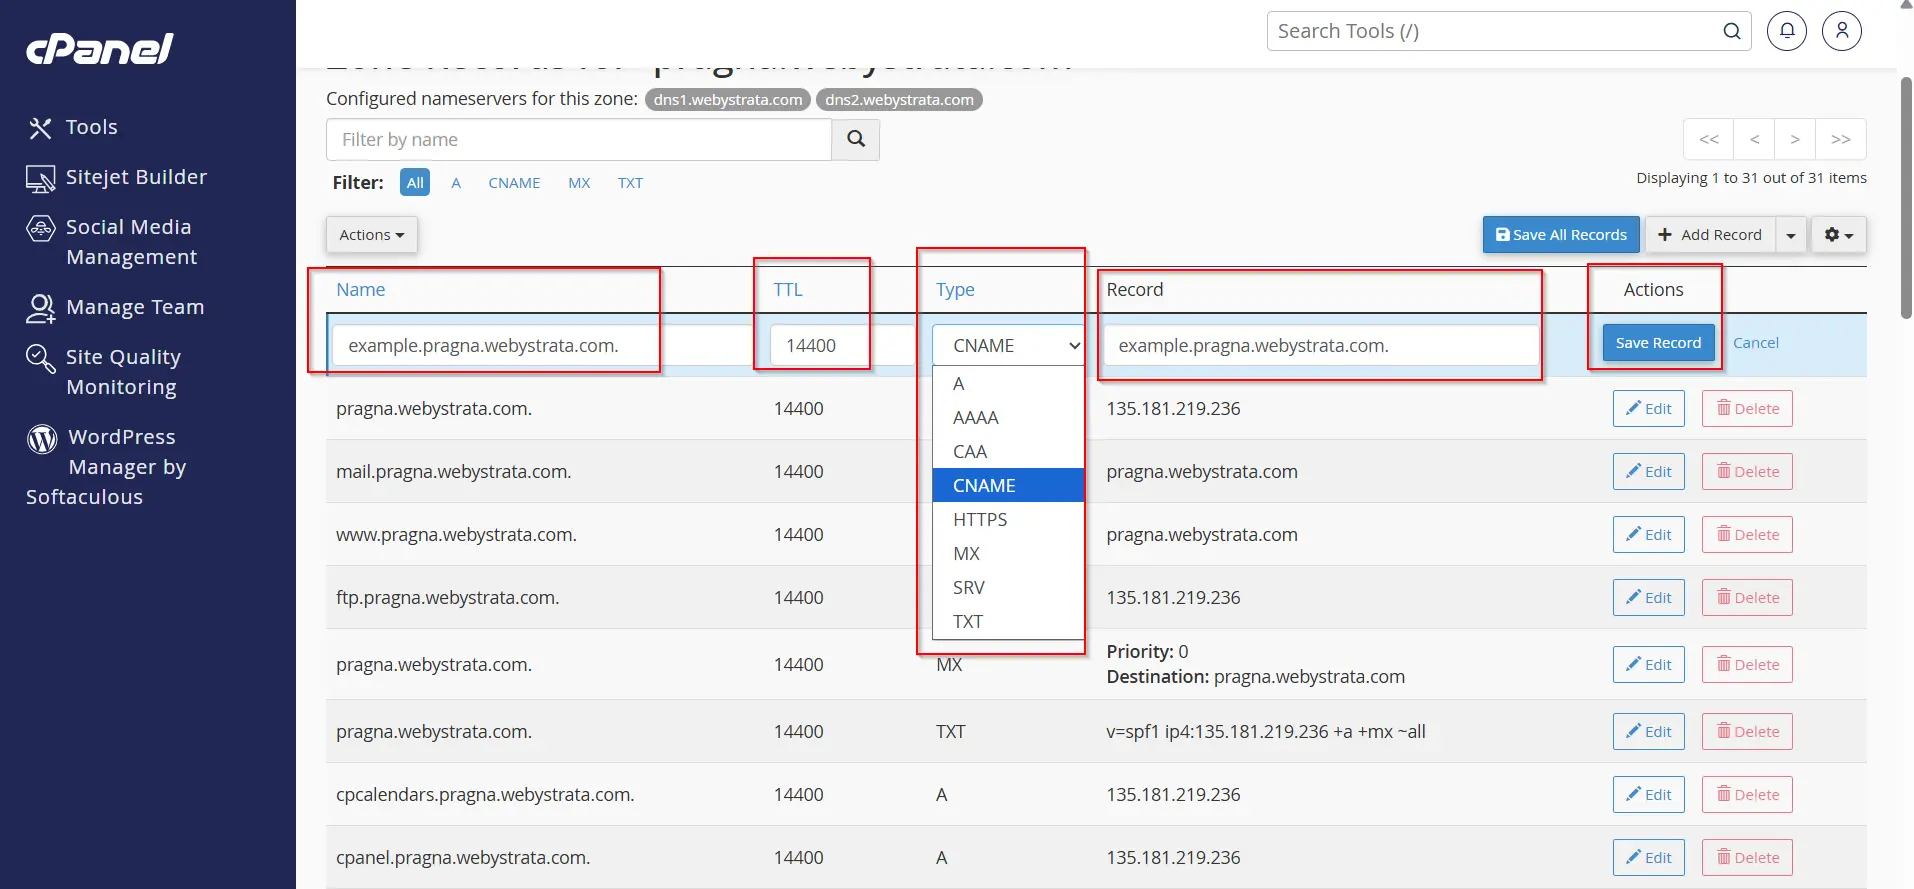Sort by Name column header
1914x889 pixels.
(x=360, y=290)
